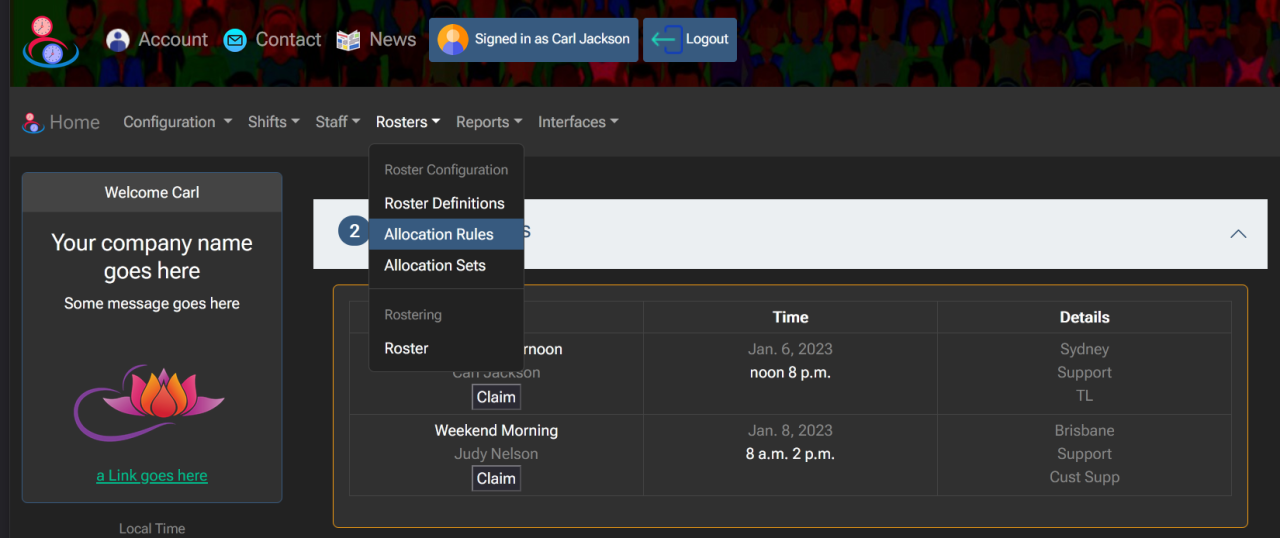Select Roster Definitions from menu

coord(444,203)
